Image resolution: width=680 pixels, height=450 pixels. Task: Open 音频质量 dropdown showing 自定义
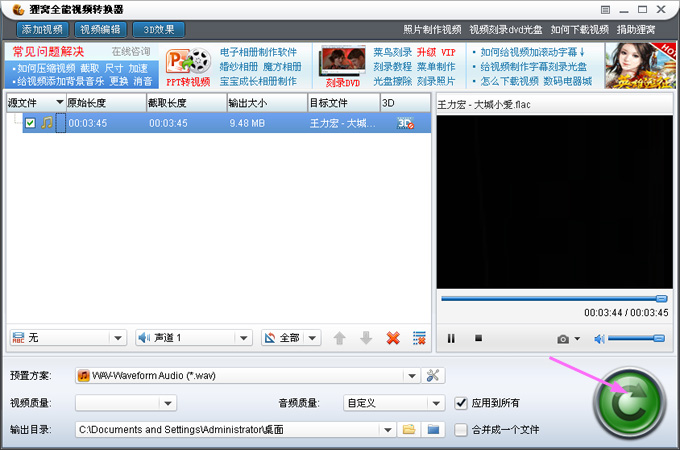point(436,403)
